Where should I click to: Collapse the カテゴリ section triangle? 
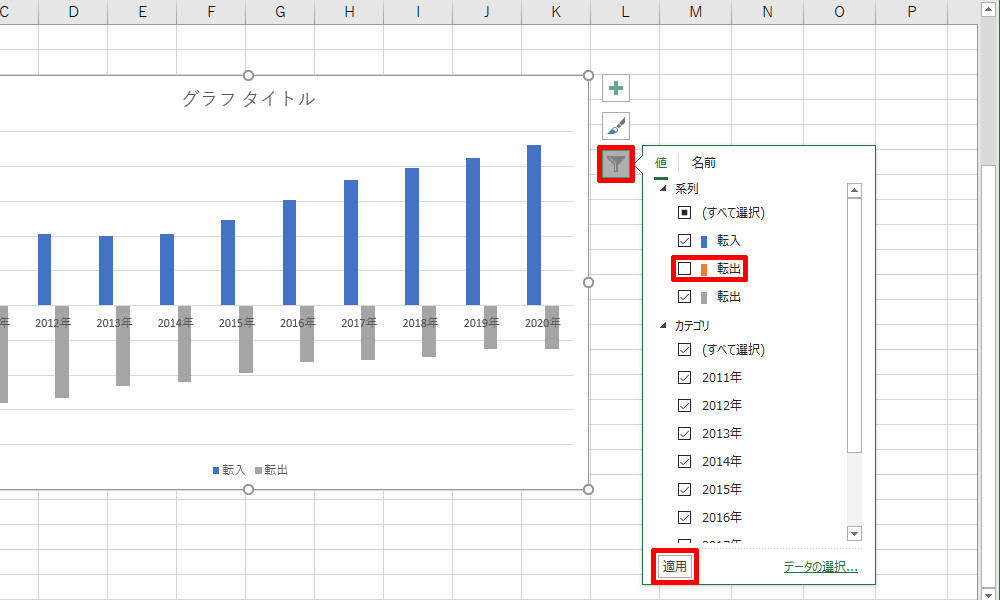point(663,325)
